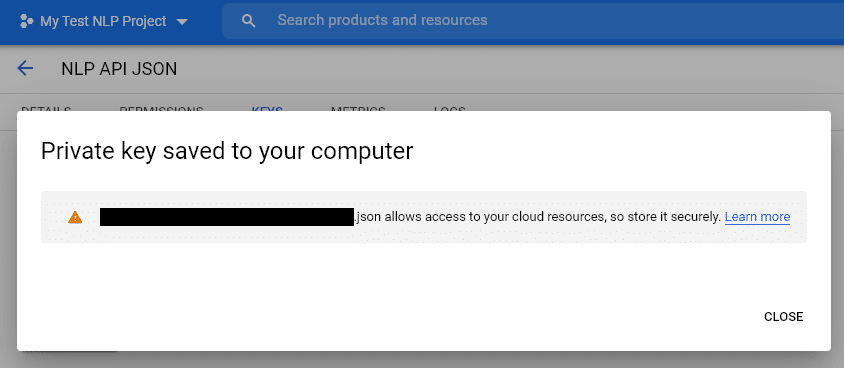
Task: Click the search magnifier icon
Action: (248, 21)
